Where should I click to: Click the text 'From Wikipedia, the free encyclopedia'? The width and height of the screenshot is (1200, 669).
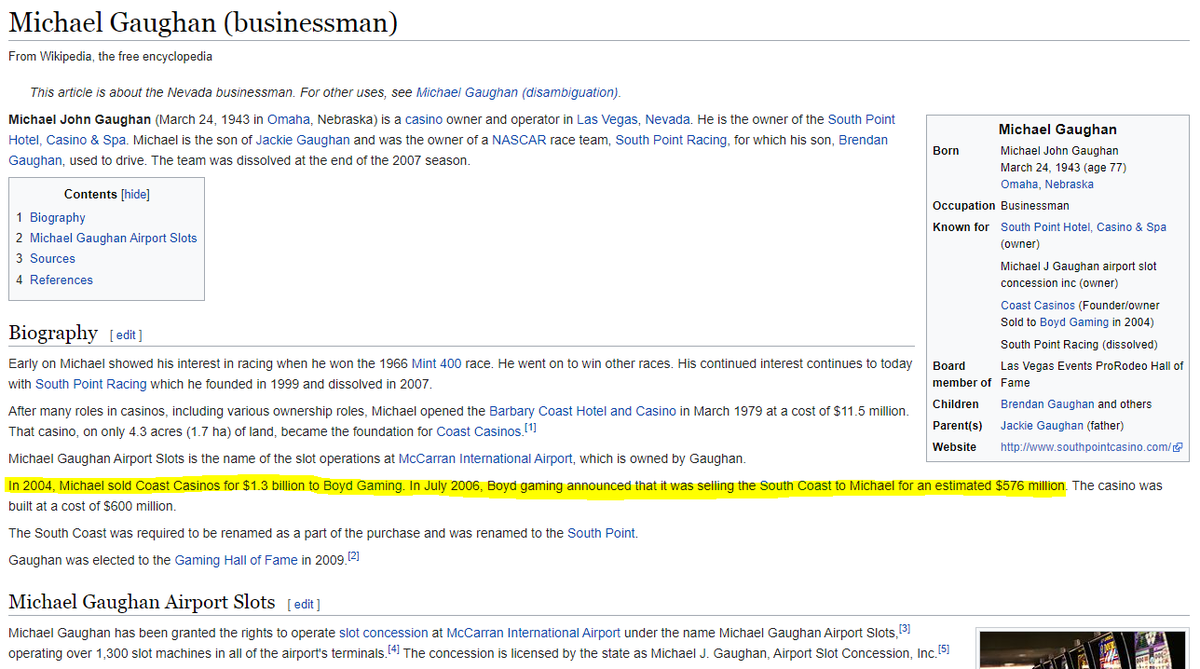[x=110, y=57]
